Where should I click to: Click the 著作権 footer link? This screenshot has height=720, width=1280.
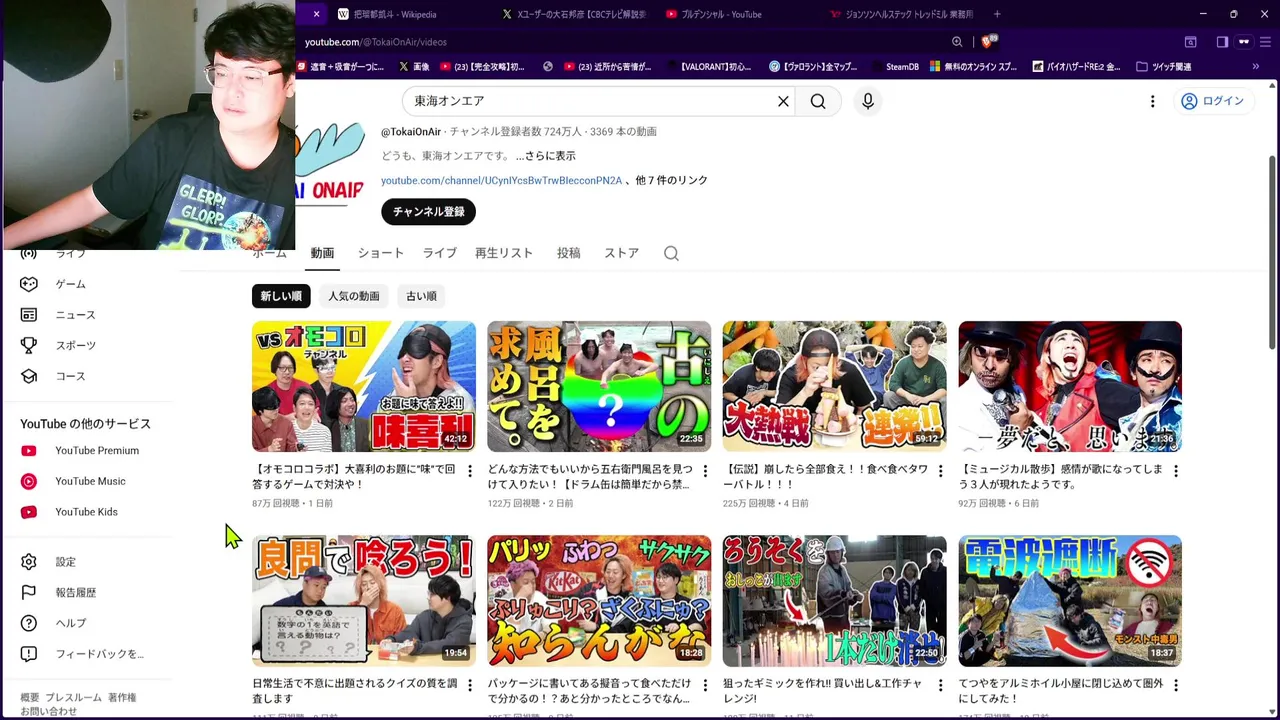coord(122,698)
